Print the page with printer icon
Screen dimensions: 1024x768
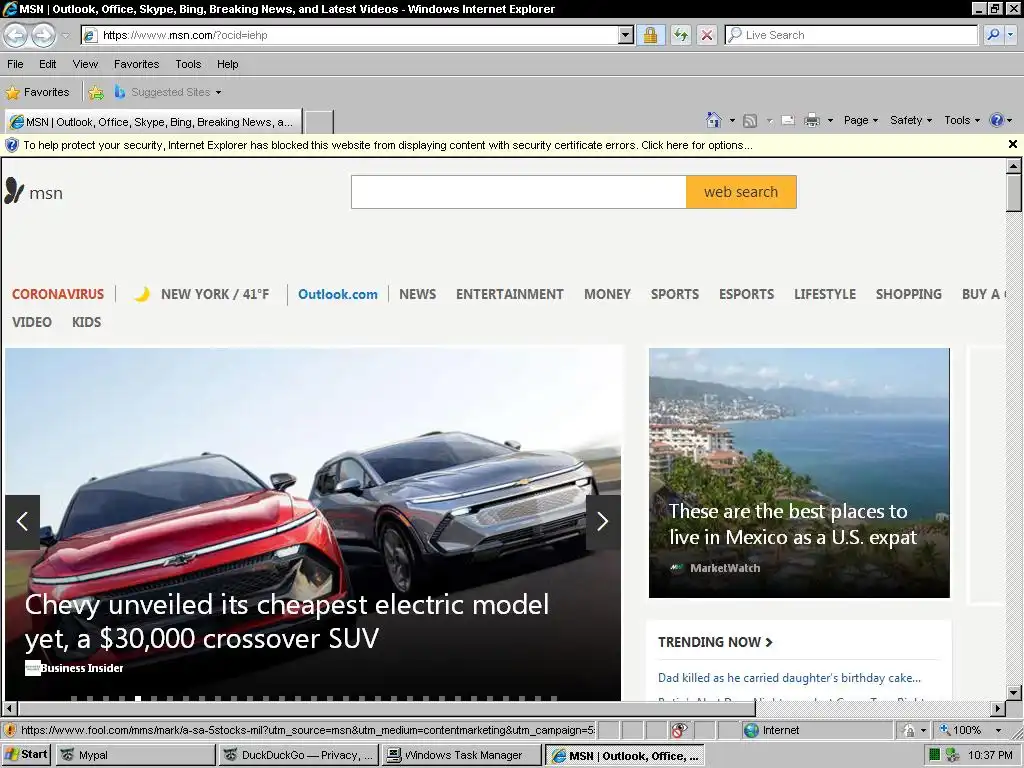(x=812, y=120)
